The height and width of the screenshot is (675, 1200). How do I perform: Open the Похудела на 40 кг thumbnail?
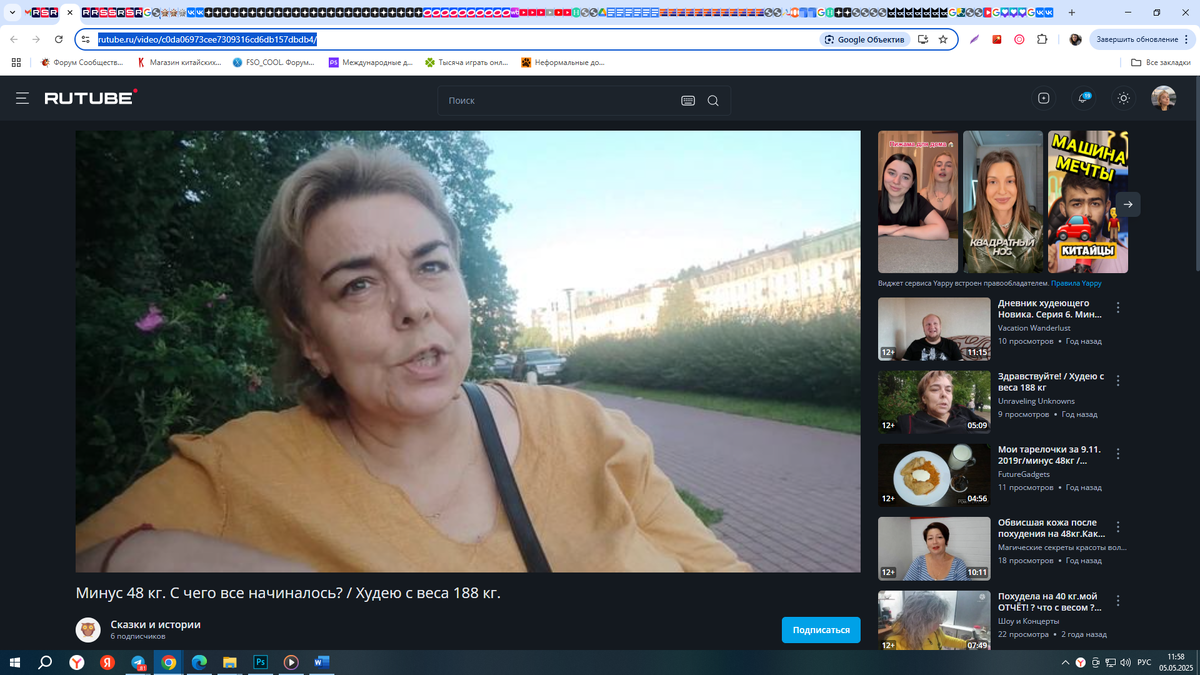pos(934,620)
